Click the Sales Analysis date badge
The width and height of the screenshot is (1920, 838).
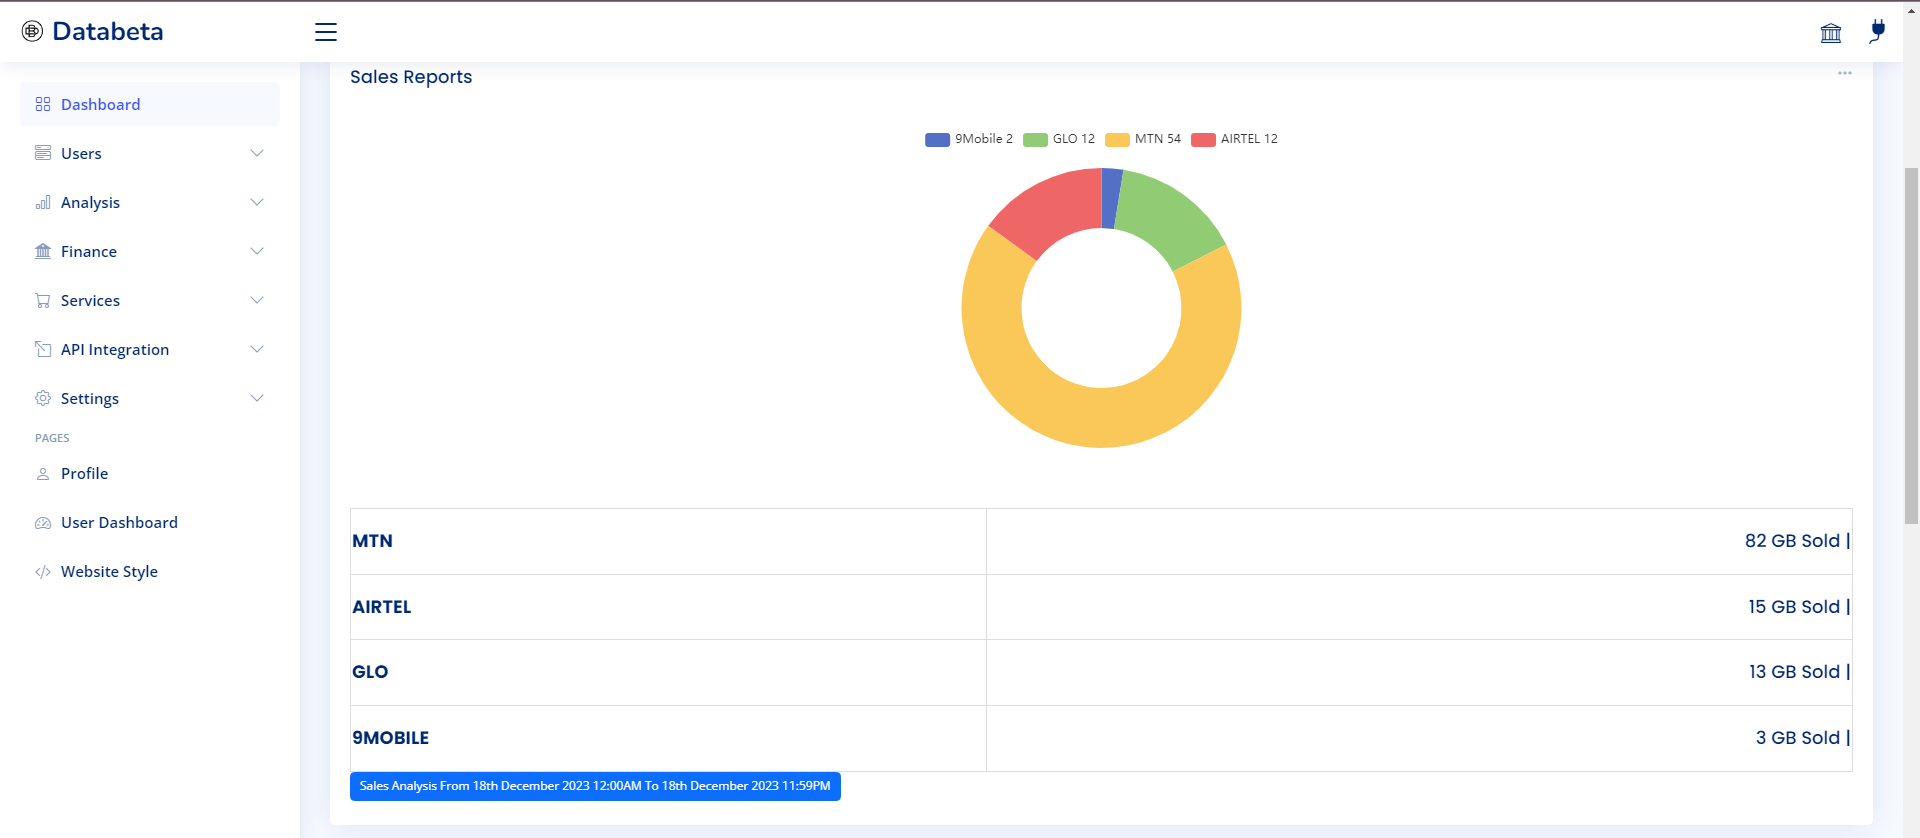coord(595,786)
